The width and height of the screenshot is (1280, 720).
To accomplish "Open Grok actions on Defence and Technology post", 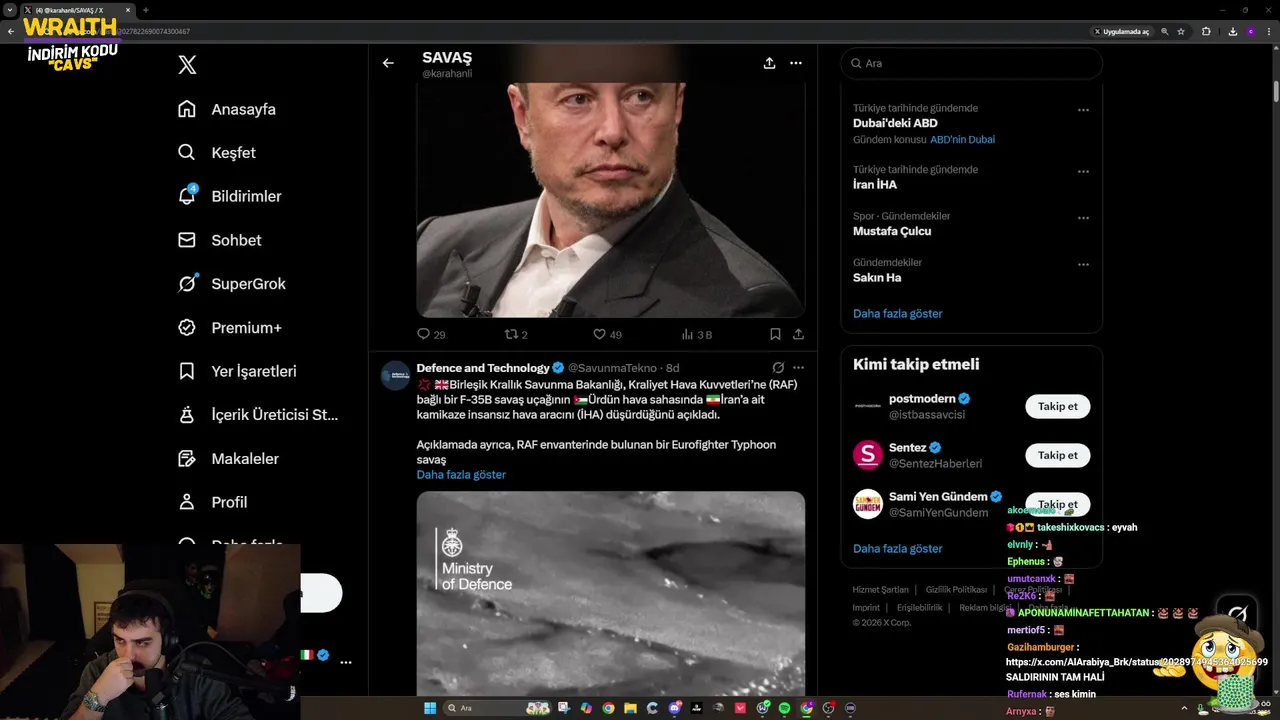I will (x=778, y=368).
